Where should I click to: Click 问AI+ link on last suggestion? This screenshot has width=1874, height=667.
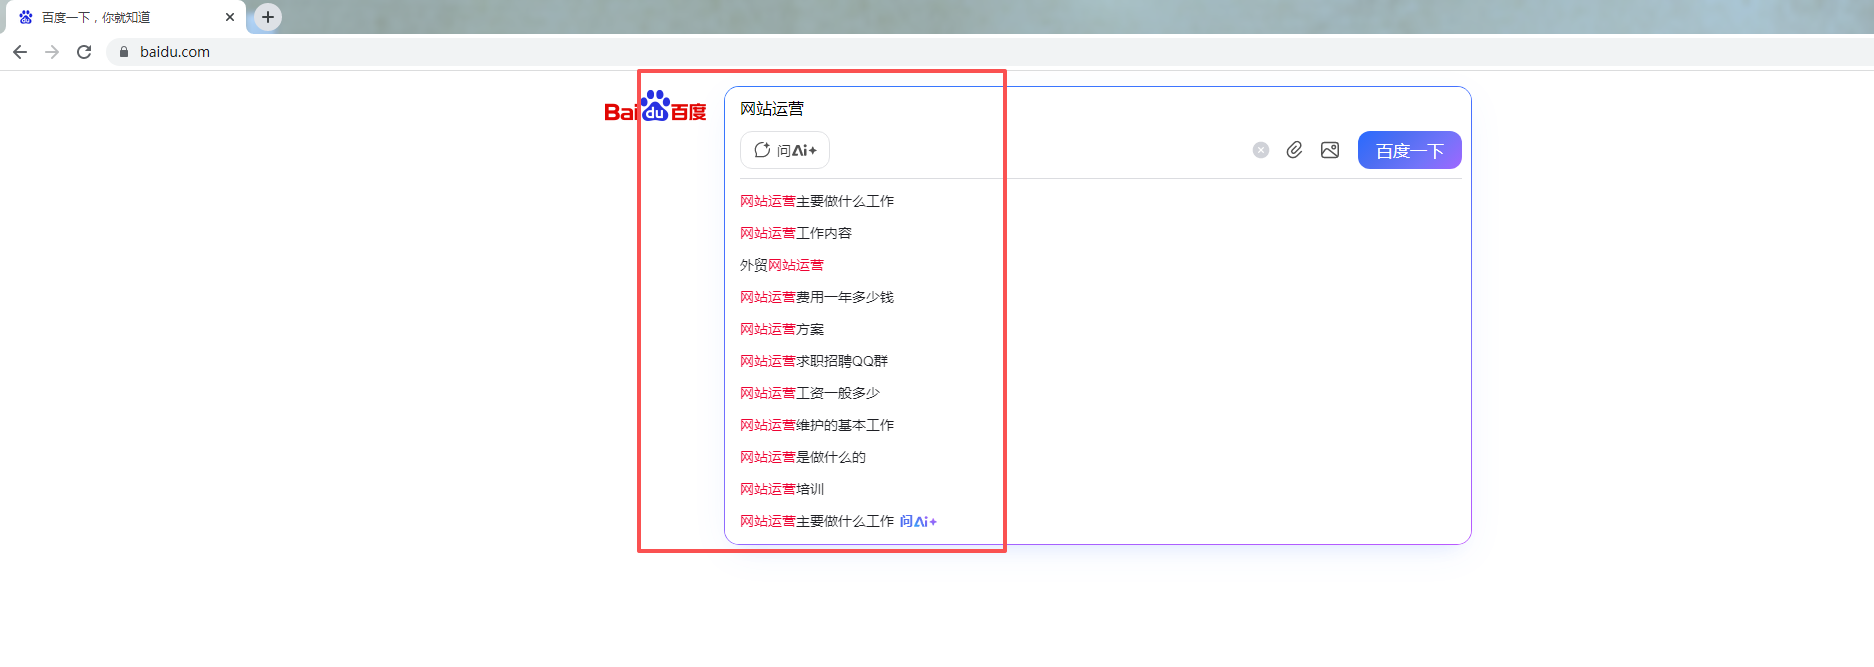click(918, 521)
